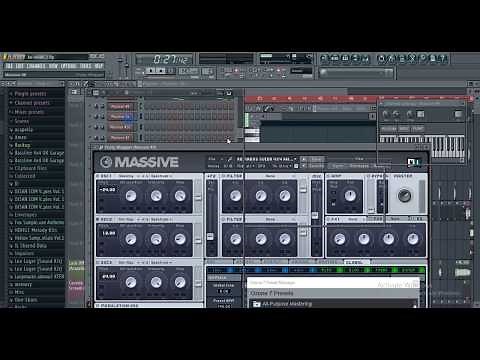Click the playlist view icon in top toolbar
480x360 pixels.
pos(324,59)
